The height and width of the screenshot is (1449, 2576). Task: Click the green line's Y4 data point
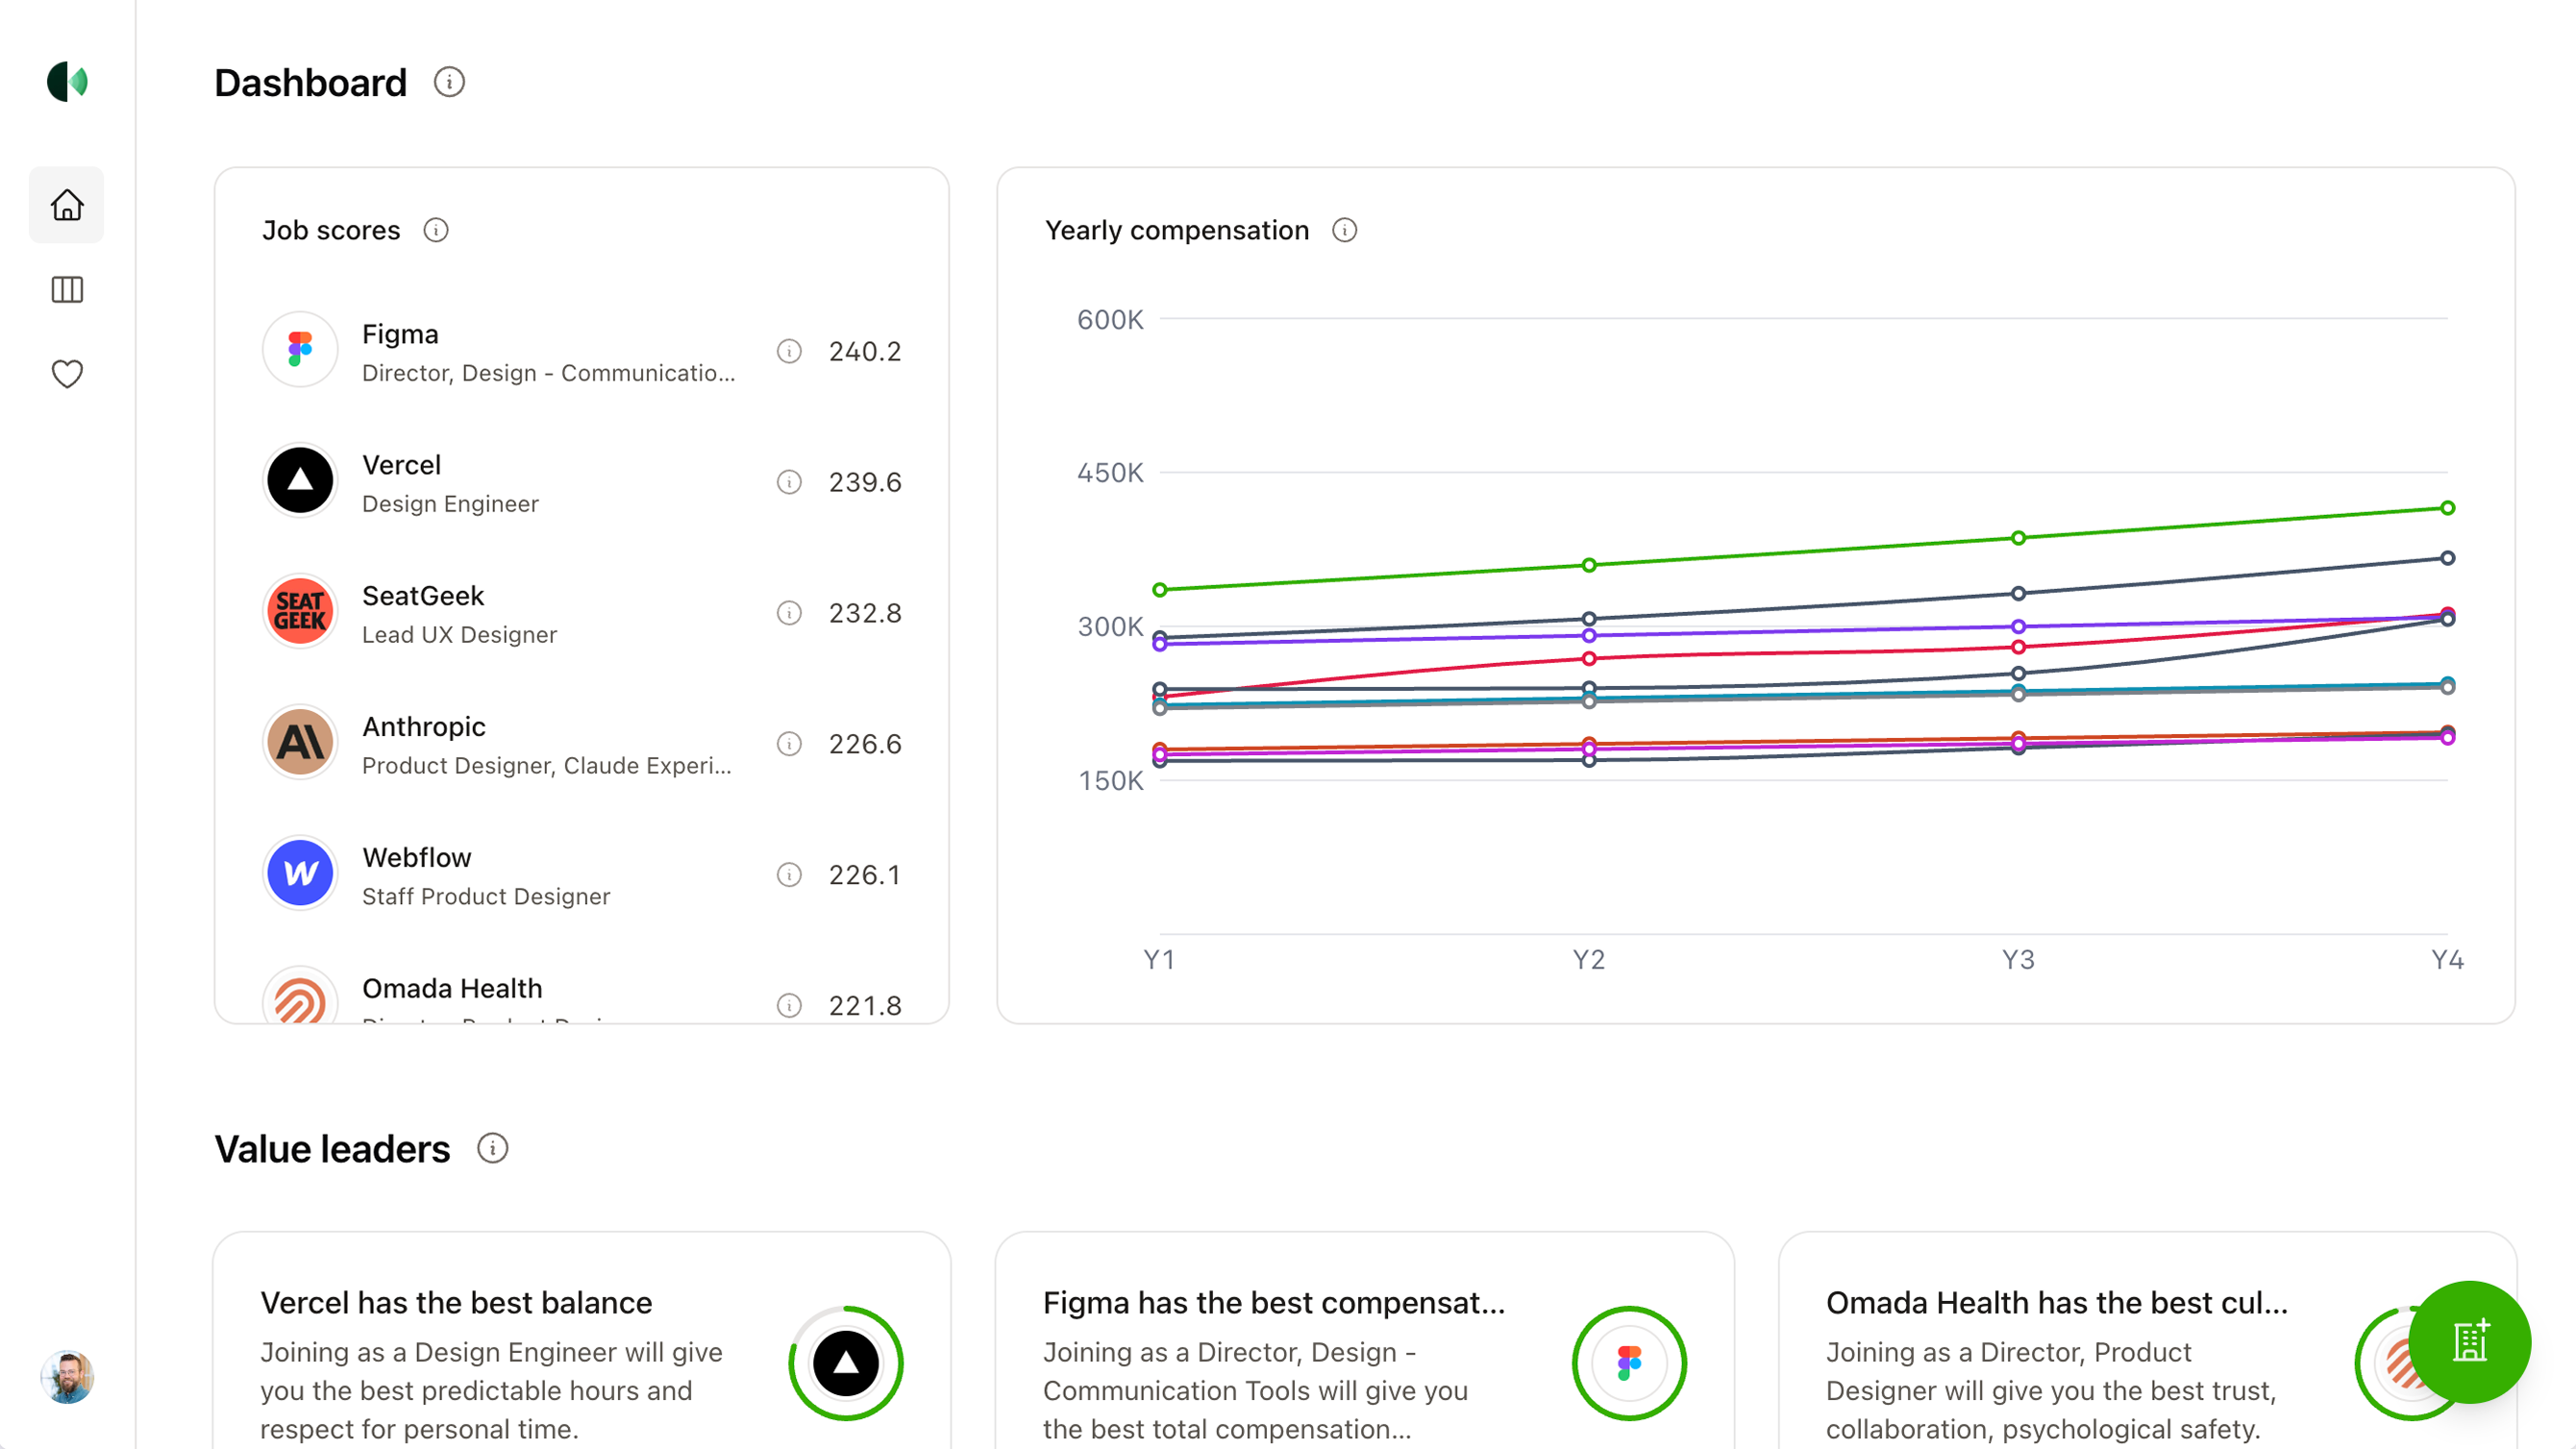(2447, 508)
